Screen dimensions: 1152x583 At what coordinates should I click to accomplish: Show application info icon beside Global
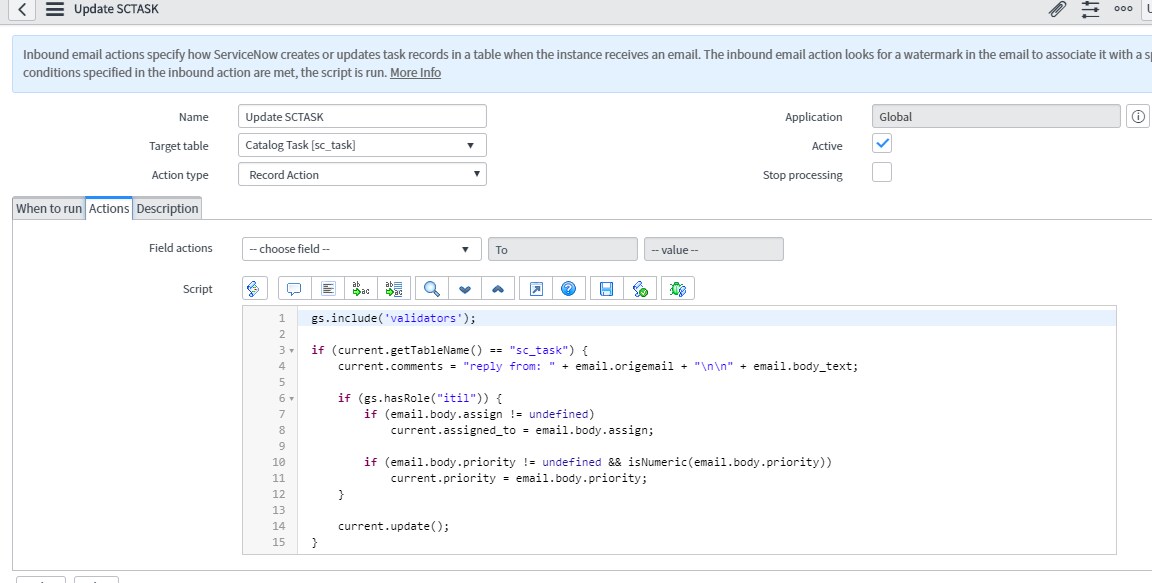click(x=1138, y=117)
